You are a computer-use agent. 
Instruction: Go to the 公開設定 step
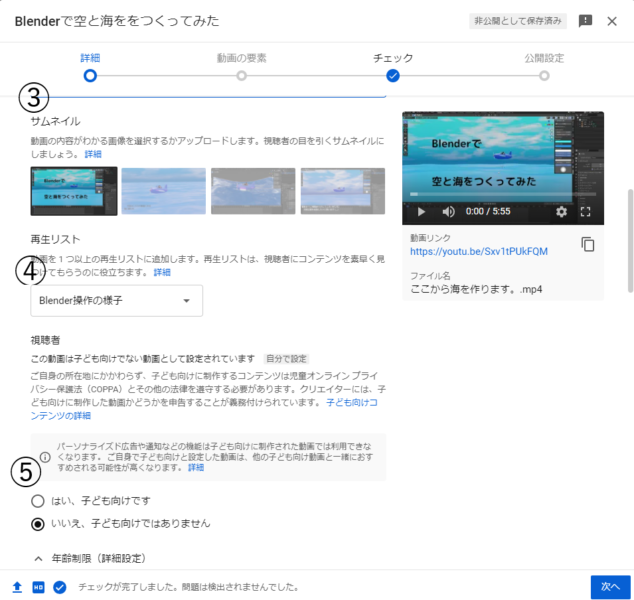tap(544, 76)
